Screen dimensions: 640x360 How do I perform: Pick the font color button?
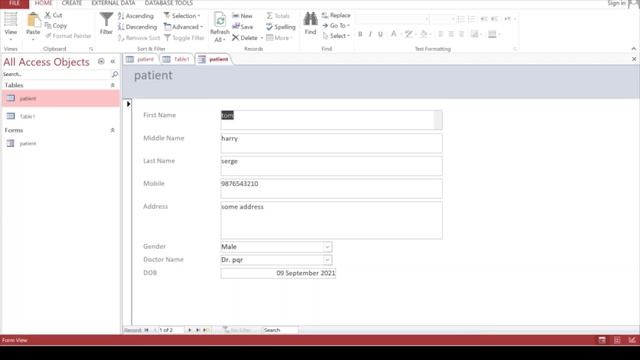(393, 34)
